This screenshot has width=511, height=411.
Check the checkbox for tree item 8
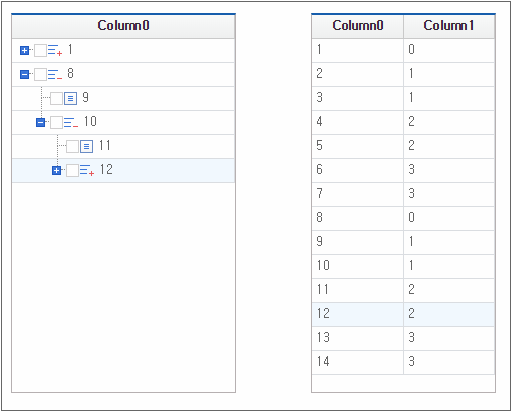click(x=40, y=74)
